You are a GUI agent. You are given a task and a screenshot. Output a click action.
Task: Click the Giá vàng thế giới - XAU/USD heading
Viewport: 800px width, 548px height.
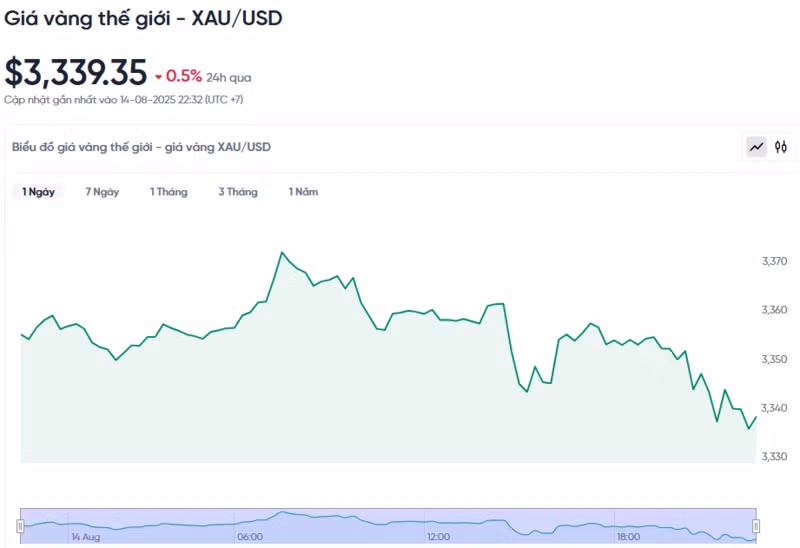tap(143, 18)
